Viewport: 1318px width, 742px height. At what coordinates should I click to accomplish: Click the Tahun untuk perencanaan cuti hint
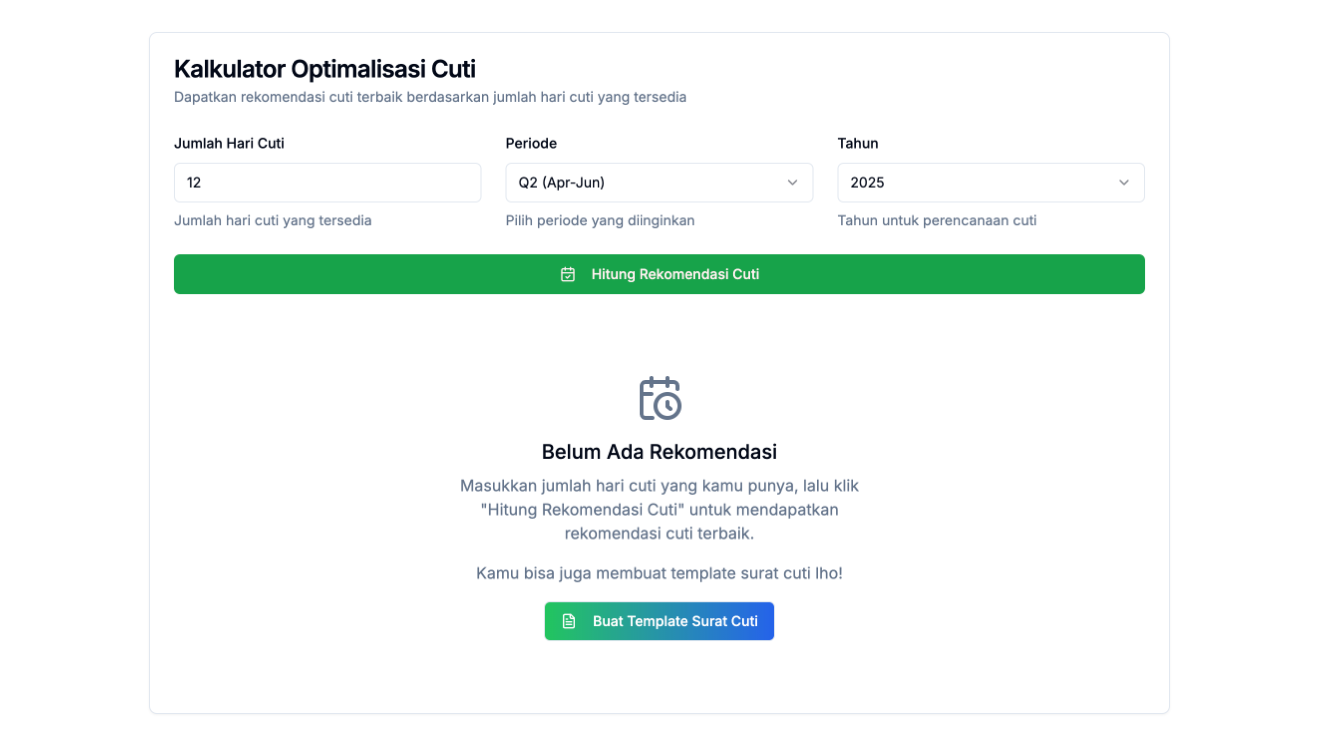937,220
